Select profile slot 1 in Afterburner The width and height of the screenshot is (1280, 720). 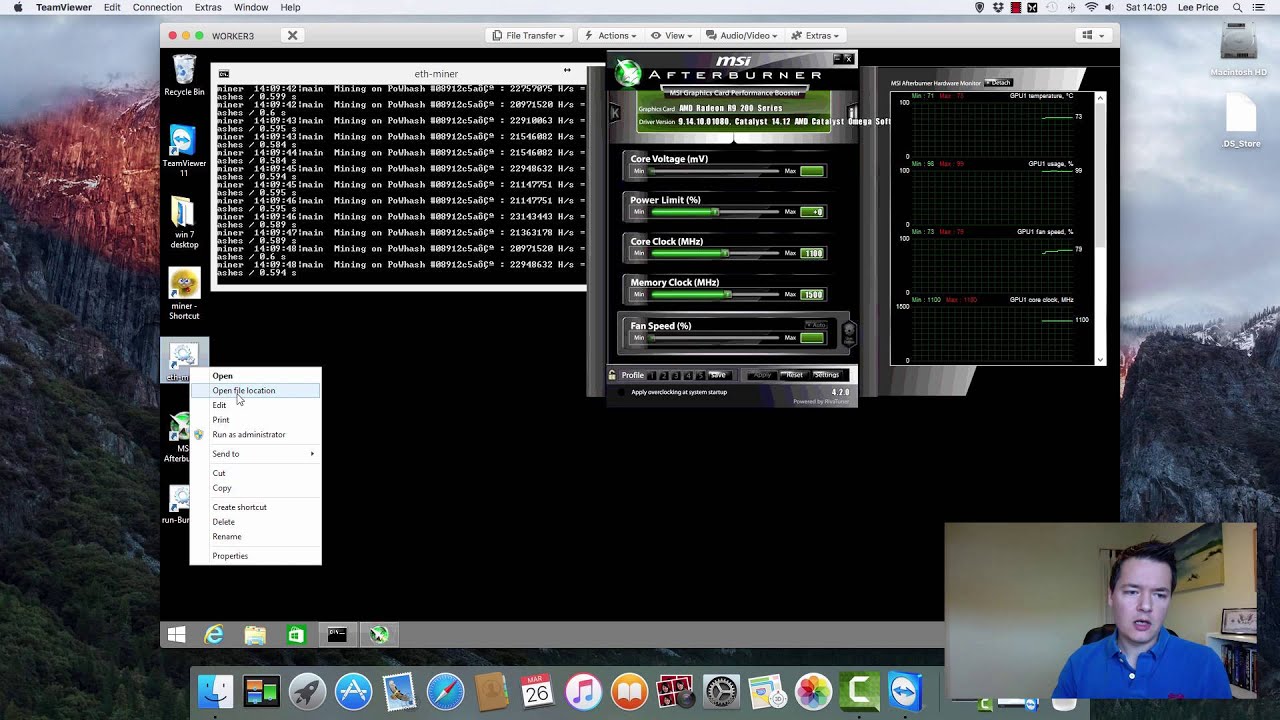click(x=652, y=375)
